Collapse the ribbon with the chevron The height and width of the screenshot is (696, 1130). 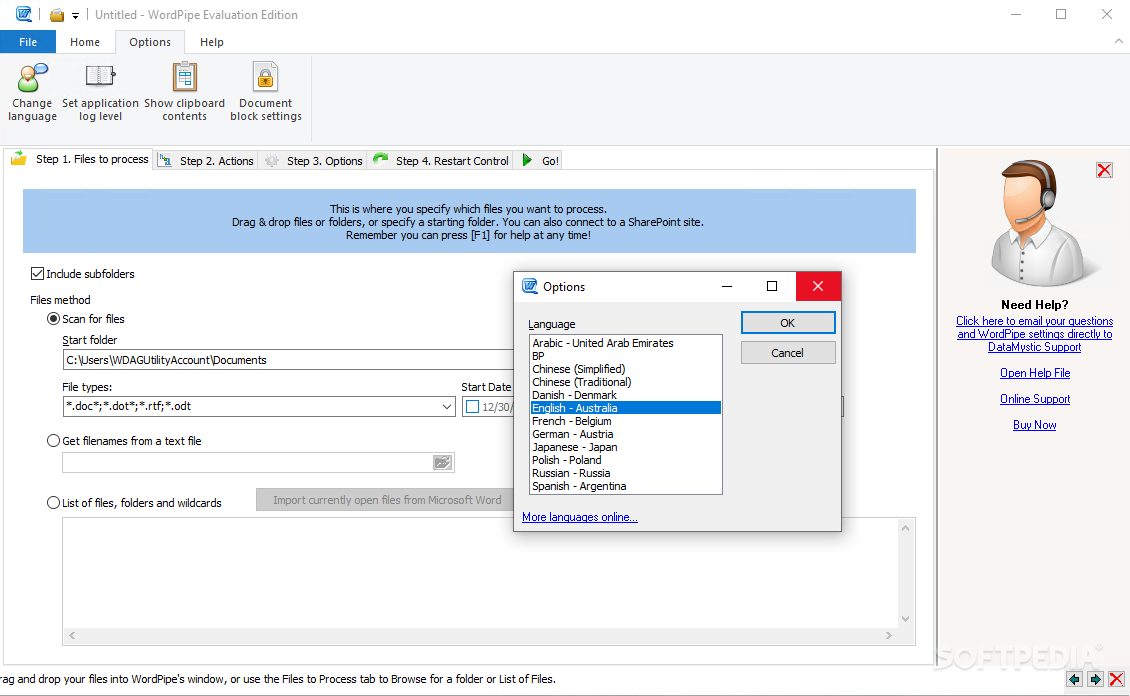point(1118,42)
